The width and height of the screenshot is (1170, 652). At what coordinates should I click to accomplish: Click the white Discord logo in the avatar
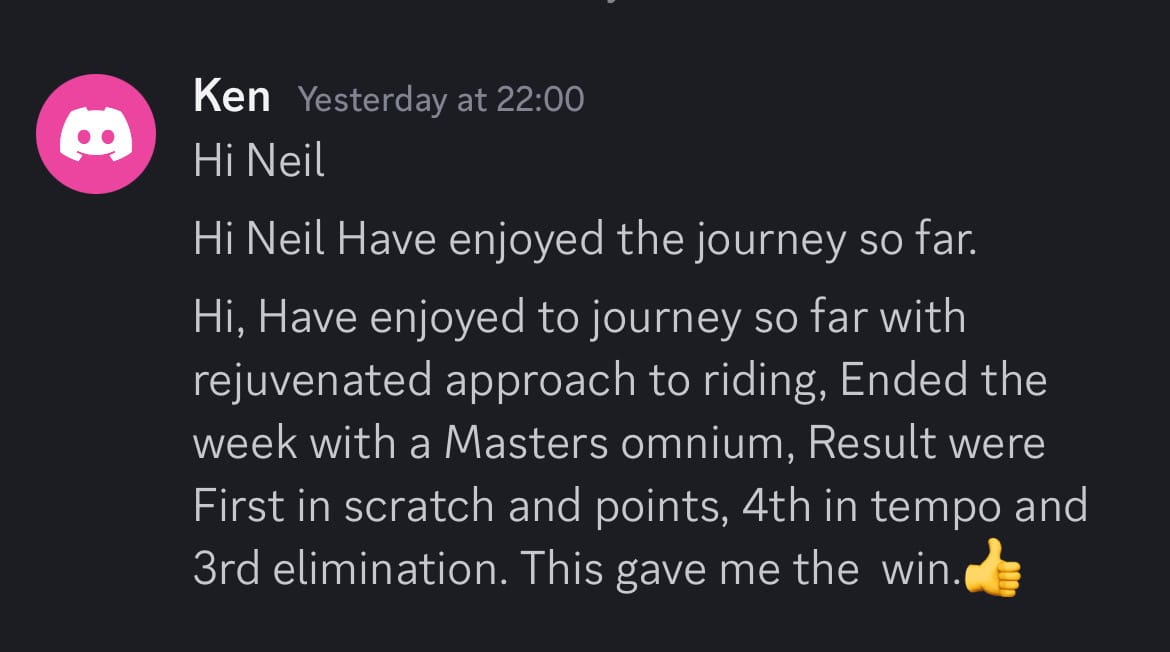point(96,134)
